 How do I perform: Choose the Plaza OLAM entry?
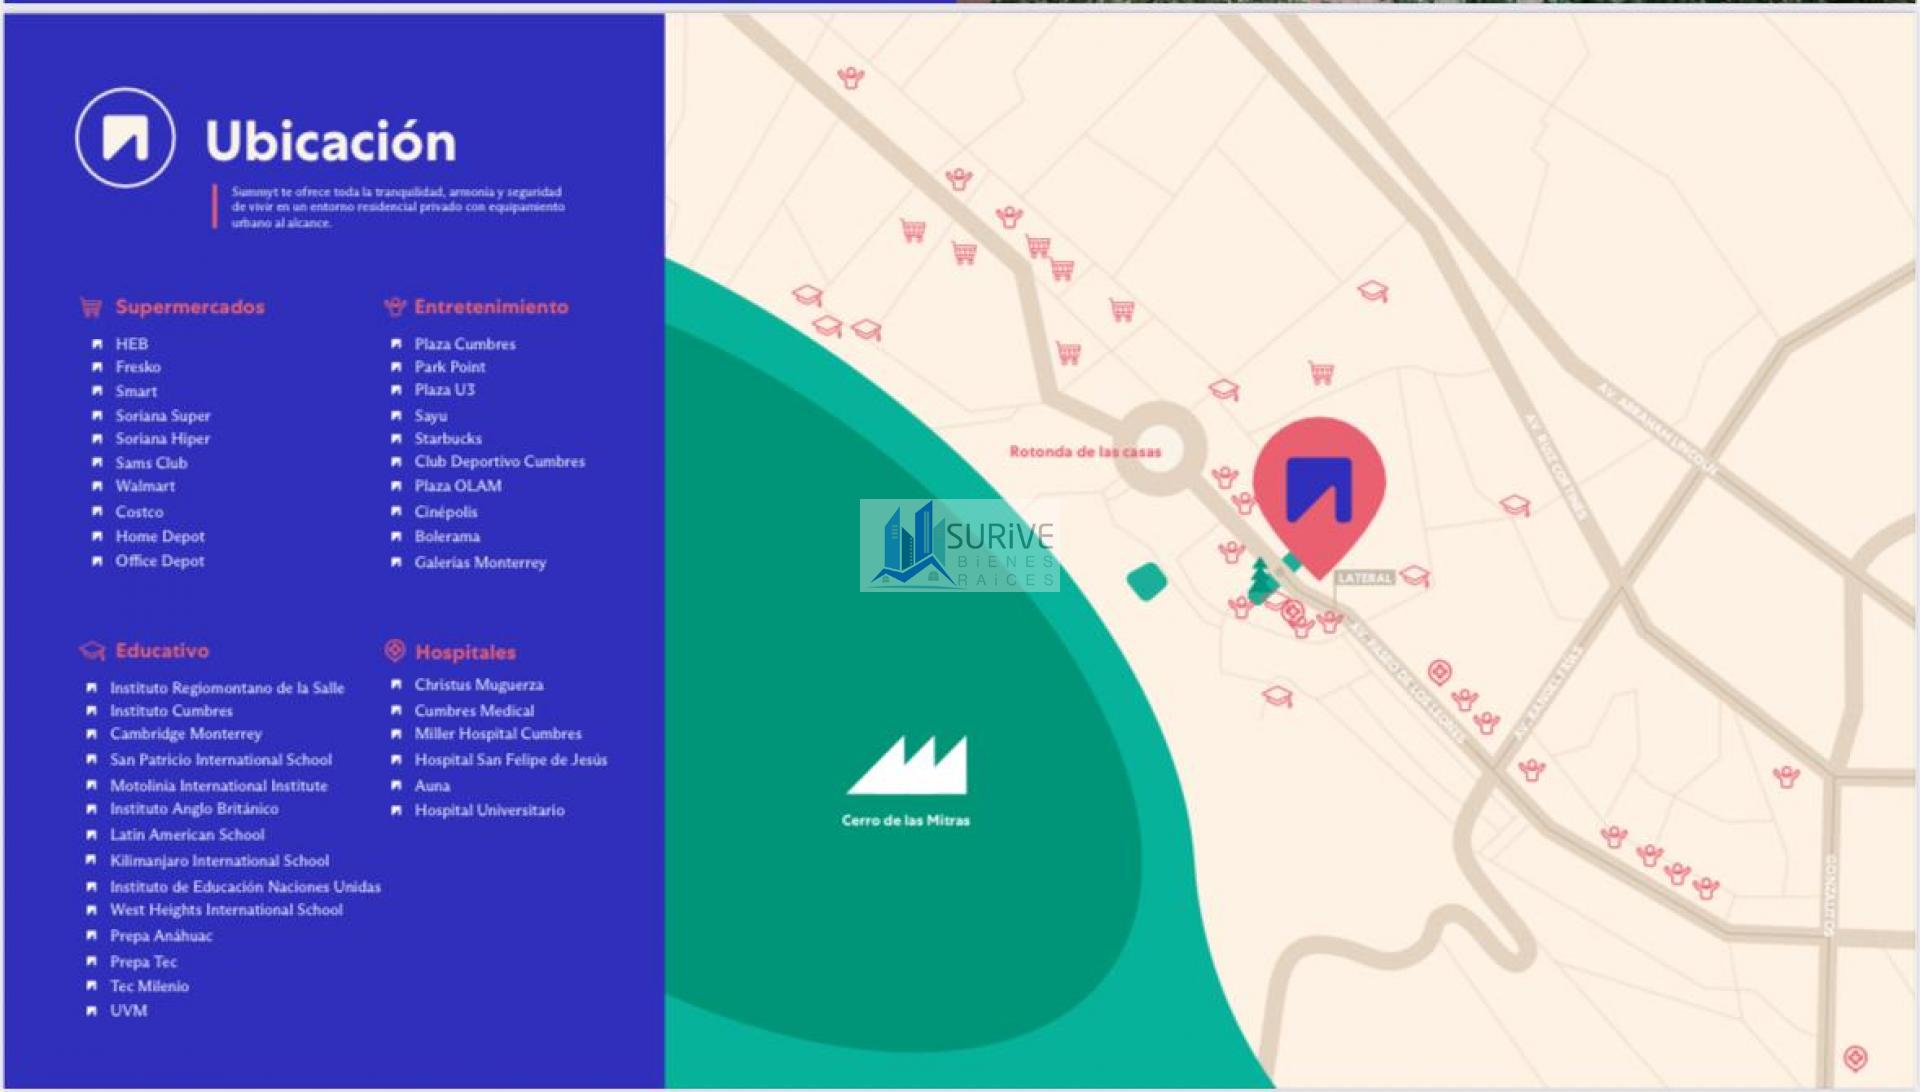point(458,486)
